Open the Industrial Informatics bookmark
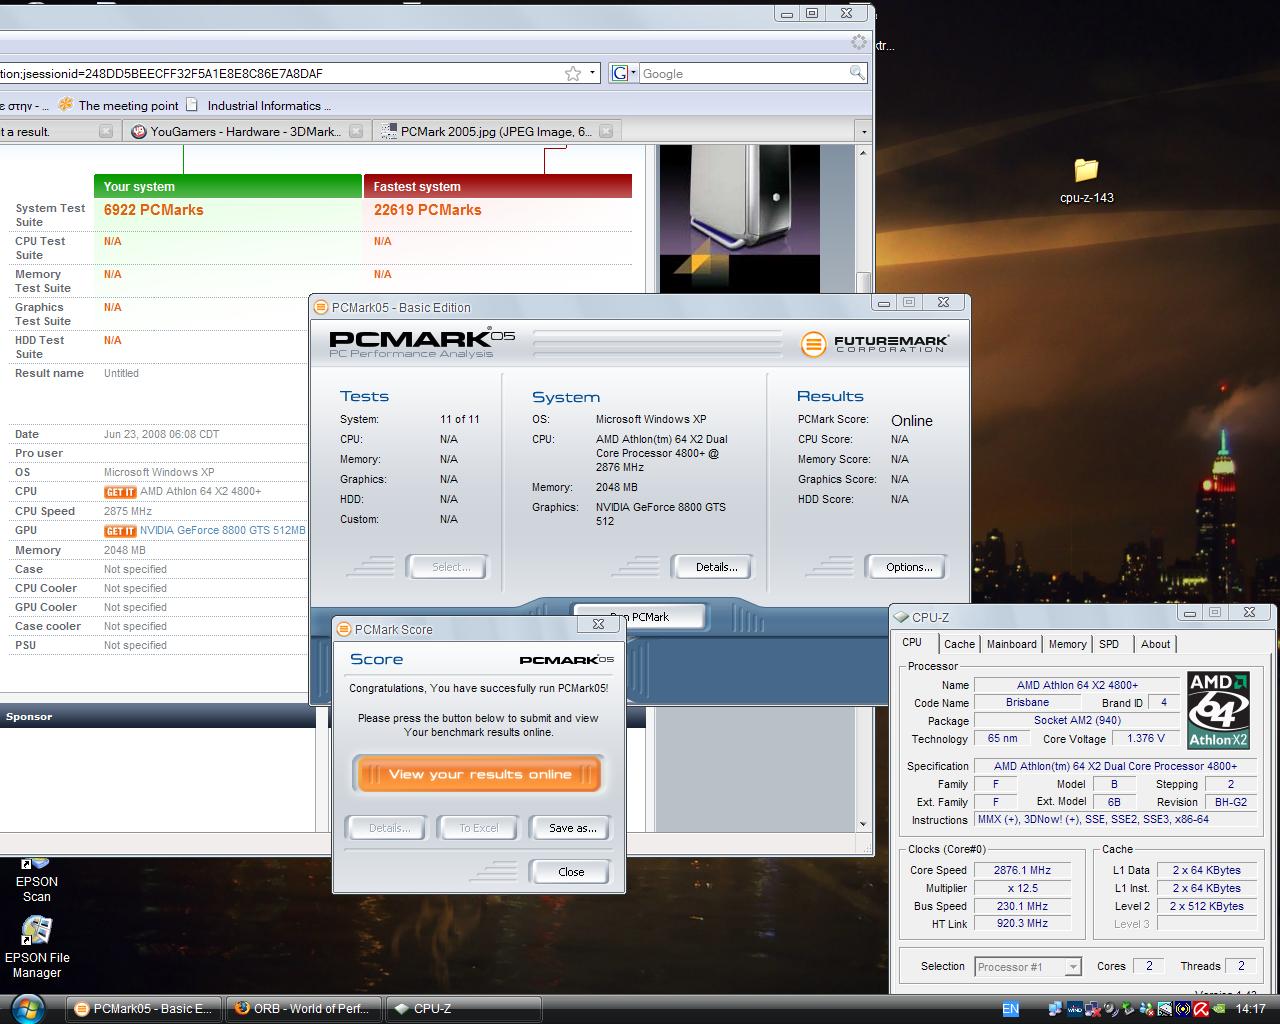The image size is (1280, 1024). pos(258,105)
